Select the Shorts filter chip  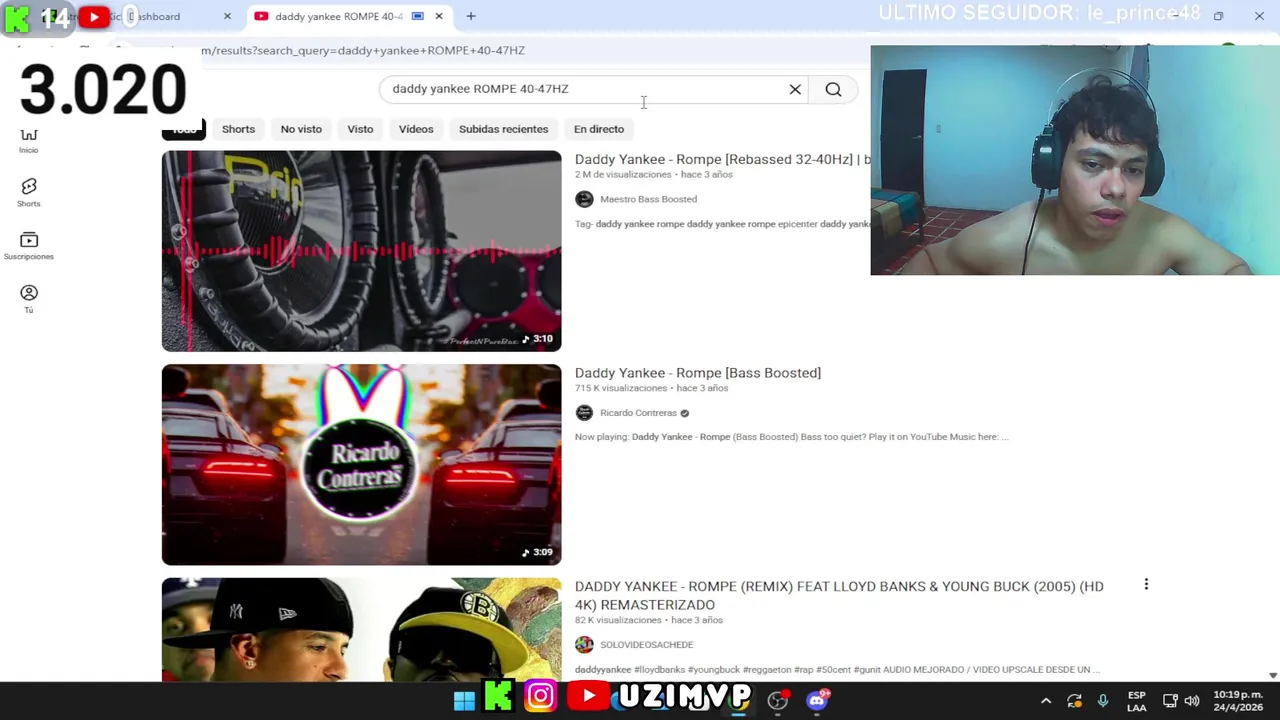pyautogui.click(x=238, y=129)
